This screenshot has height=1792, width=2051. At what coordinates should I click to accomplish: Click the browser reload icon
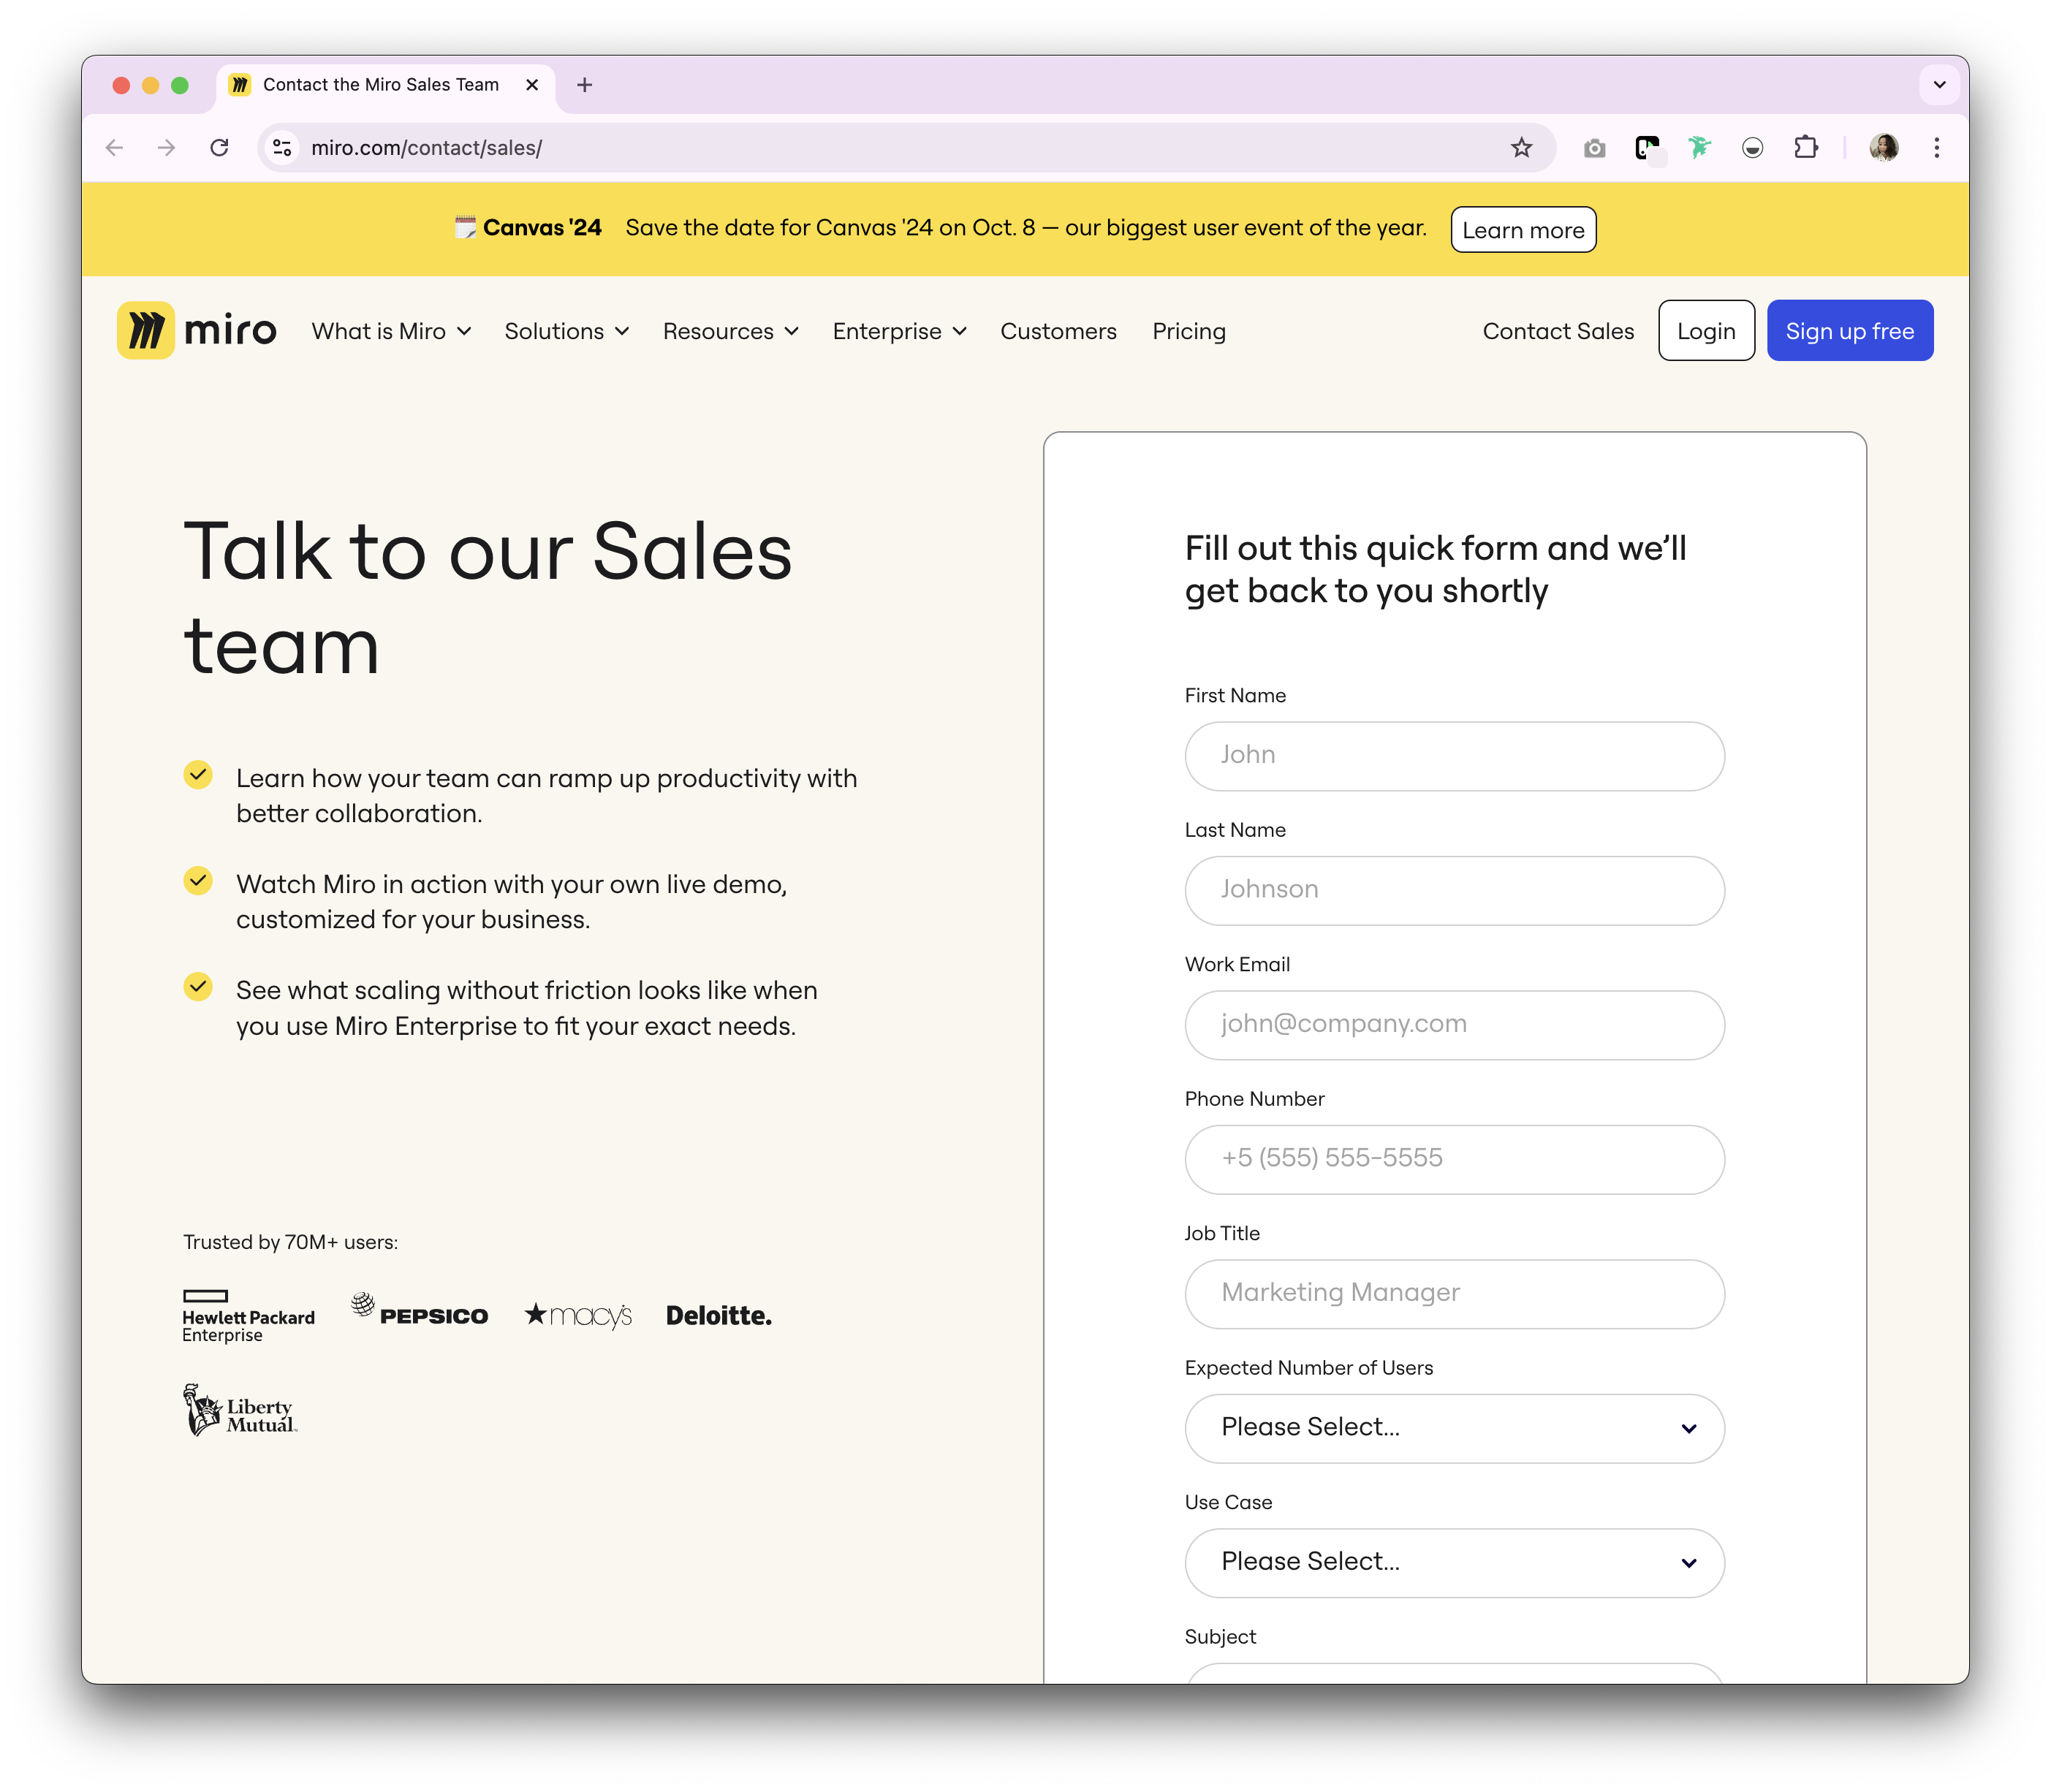219,148
